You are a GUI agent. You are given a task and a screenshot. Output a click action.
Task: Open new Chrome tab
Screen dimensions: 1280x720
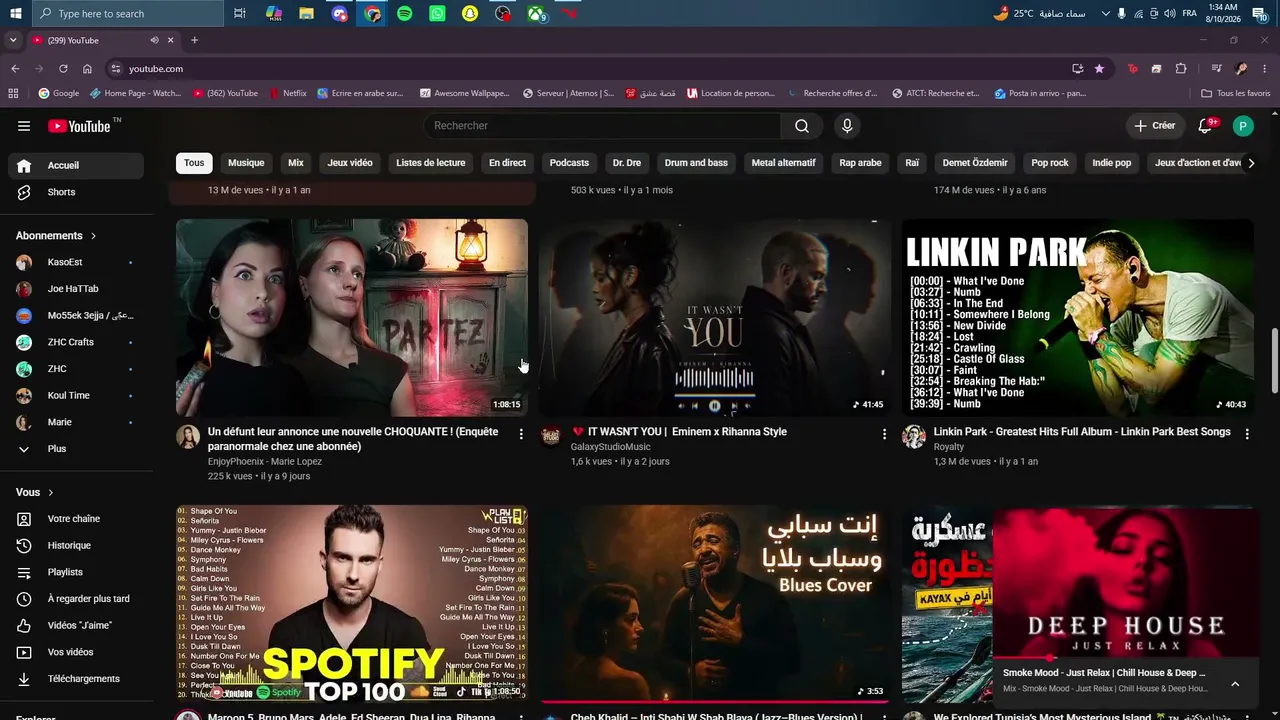(x=194, y=40)
